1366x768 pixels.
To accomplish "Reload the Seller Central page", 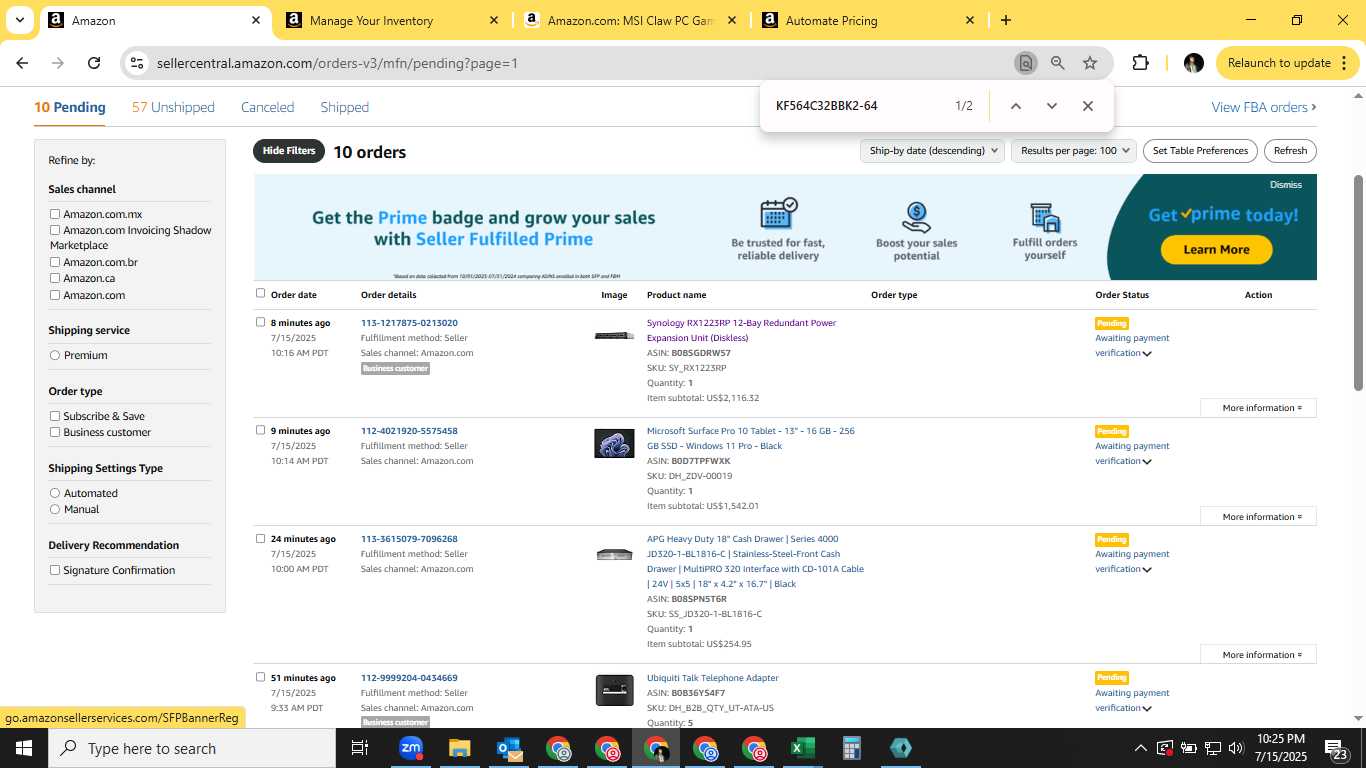I will click(94, 63).
